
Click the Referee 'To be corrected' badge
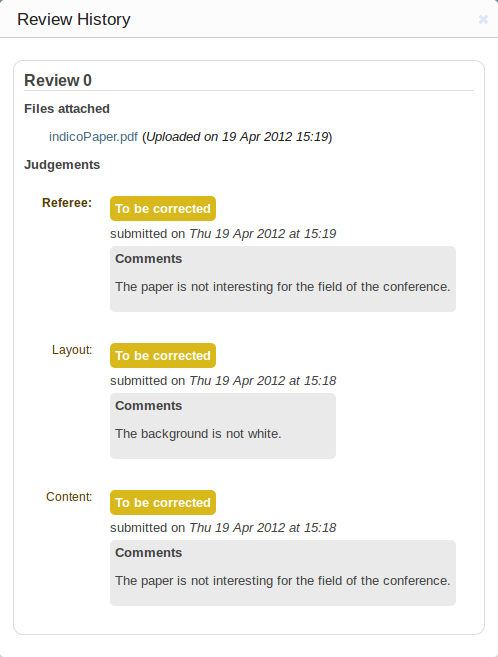coord(163,208)
